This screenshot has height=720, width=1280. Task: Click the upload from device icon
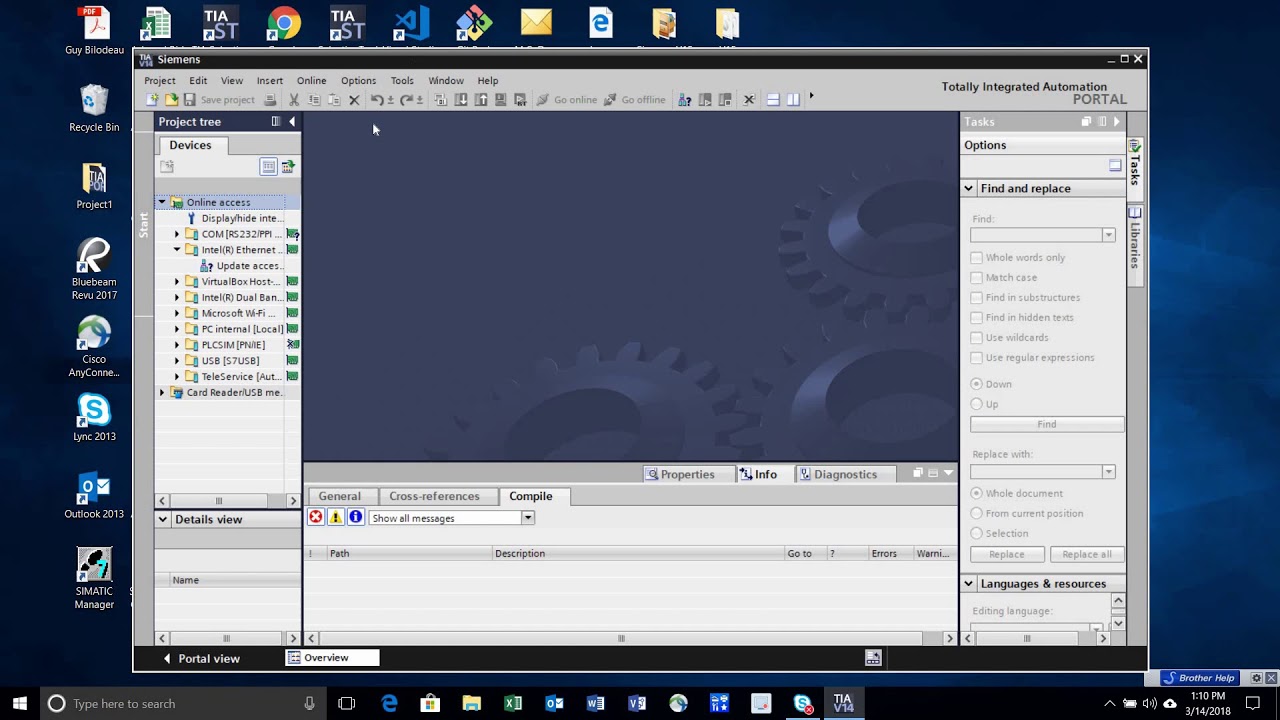(x=481, y=100)
